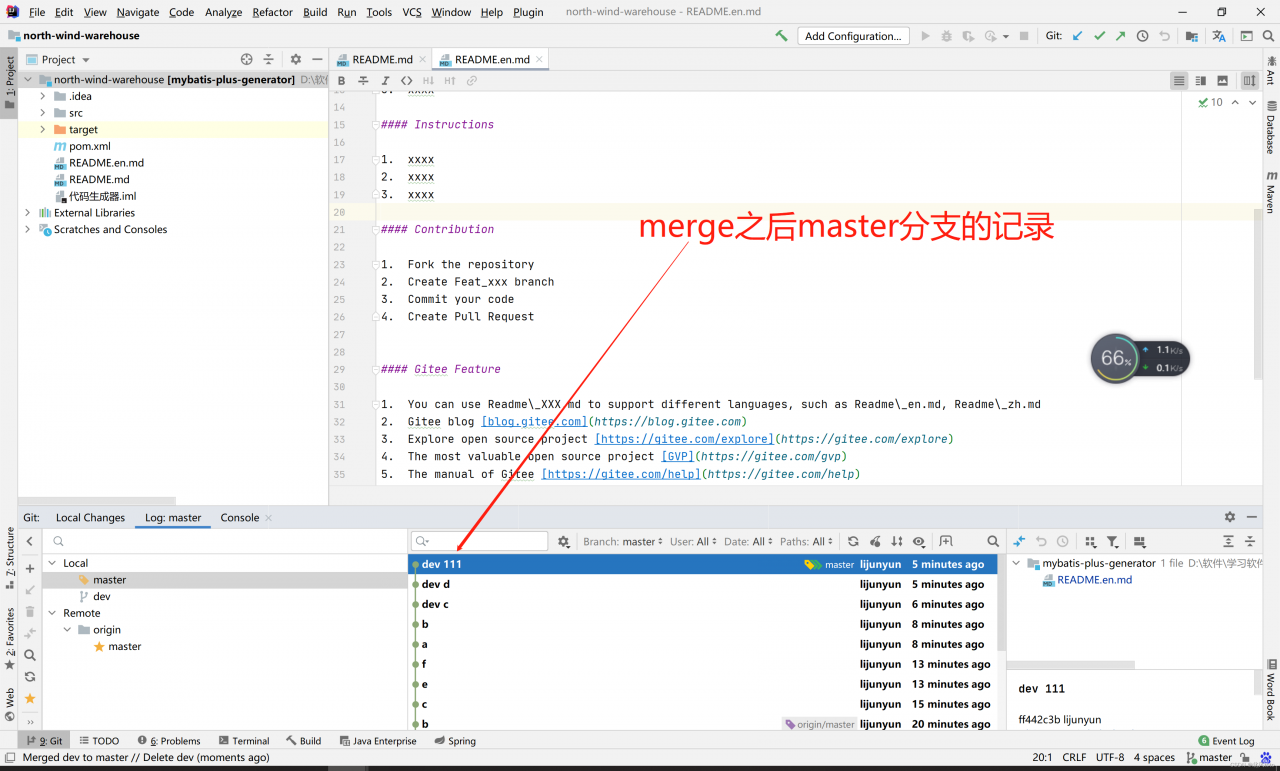Open the VCS menu

pos(412,12)
